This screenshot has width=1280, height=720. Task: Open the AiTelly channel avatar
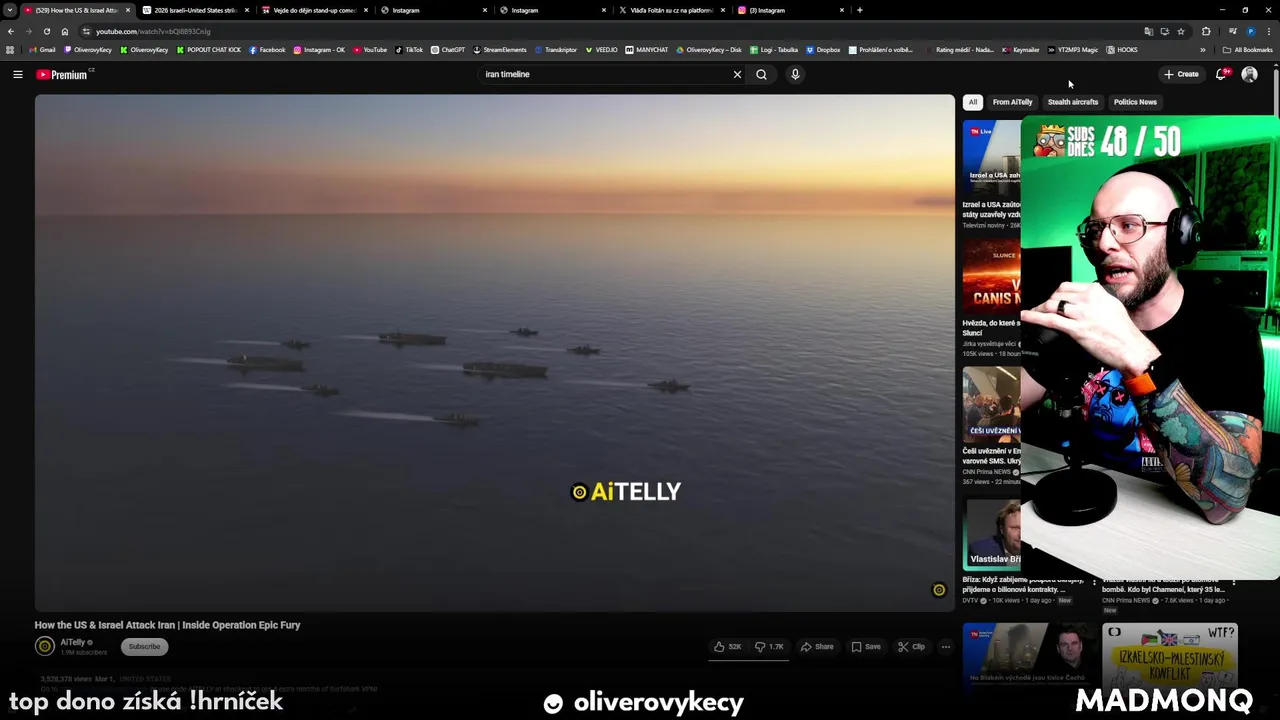pyautogui.click(x=45, y=647)
